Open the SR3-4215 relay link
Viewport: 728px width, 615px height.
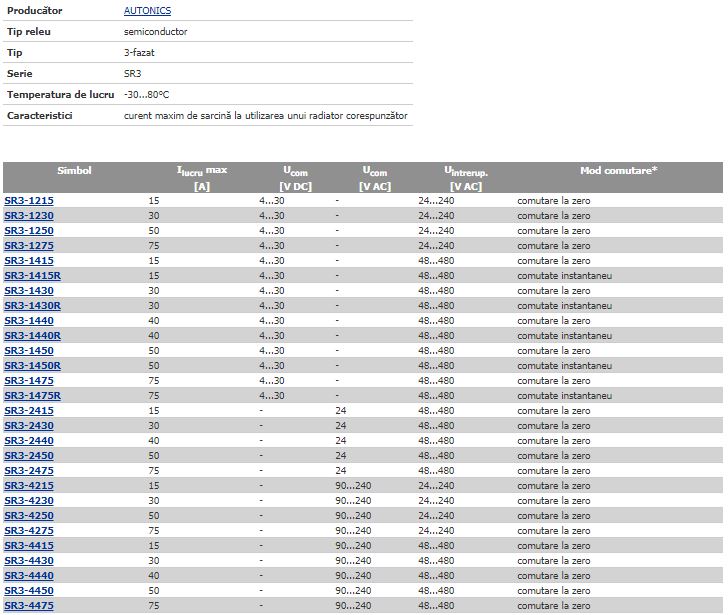tap(29, 486)
